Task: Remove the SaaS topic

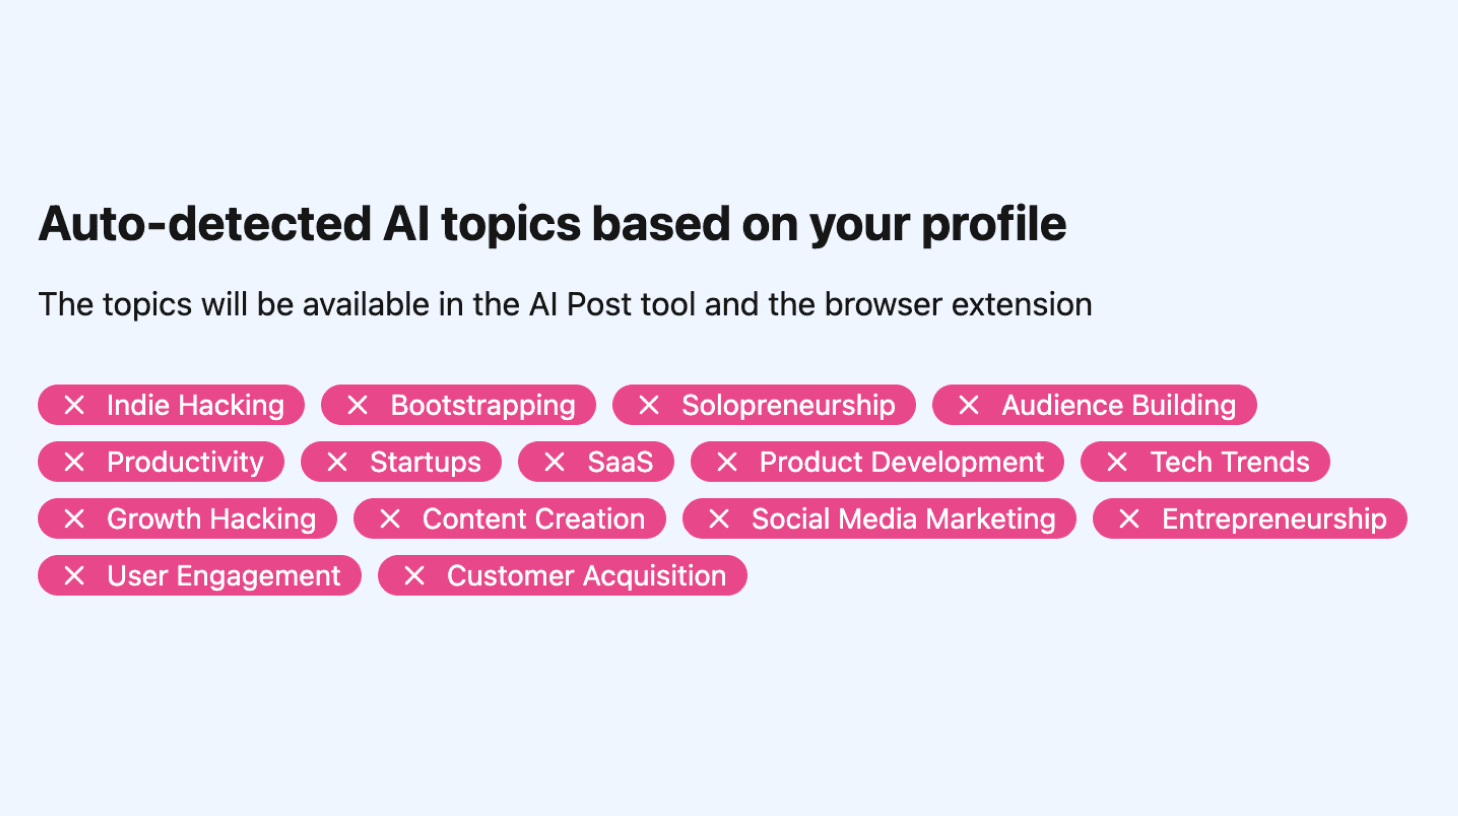Action: 555,462
